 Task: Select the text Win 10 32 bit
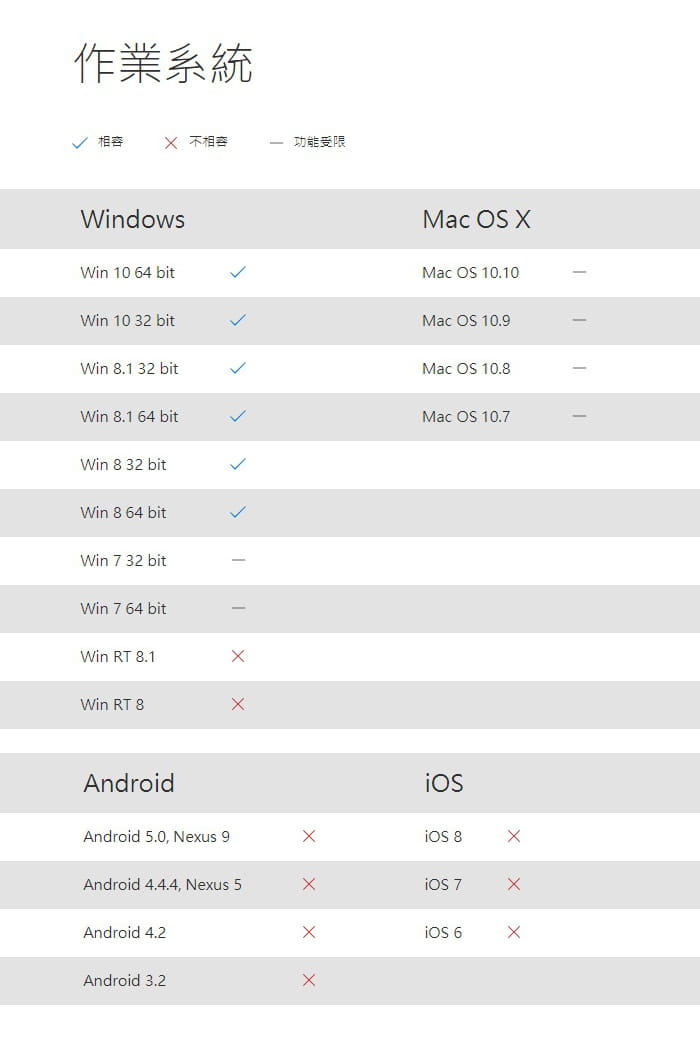(128, 320)
